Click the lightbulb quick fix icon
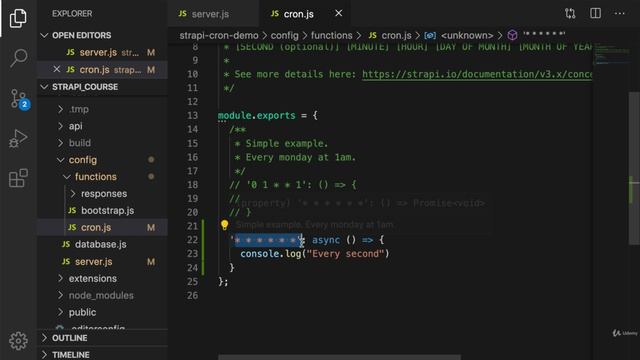Viewport: 640px width, 360px height. coord(224,225)
